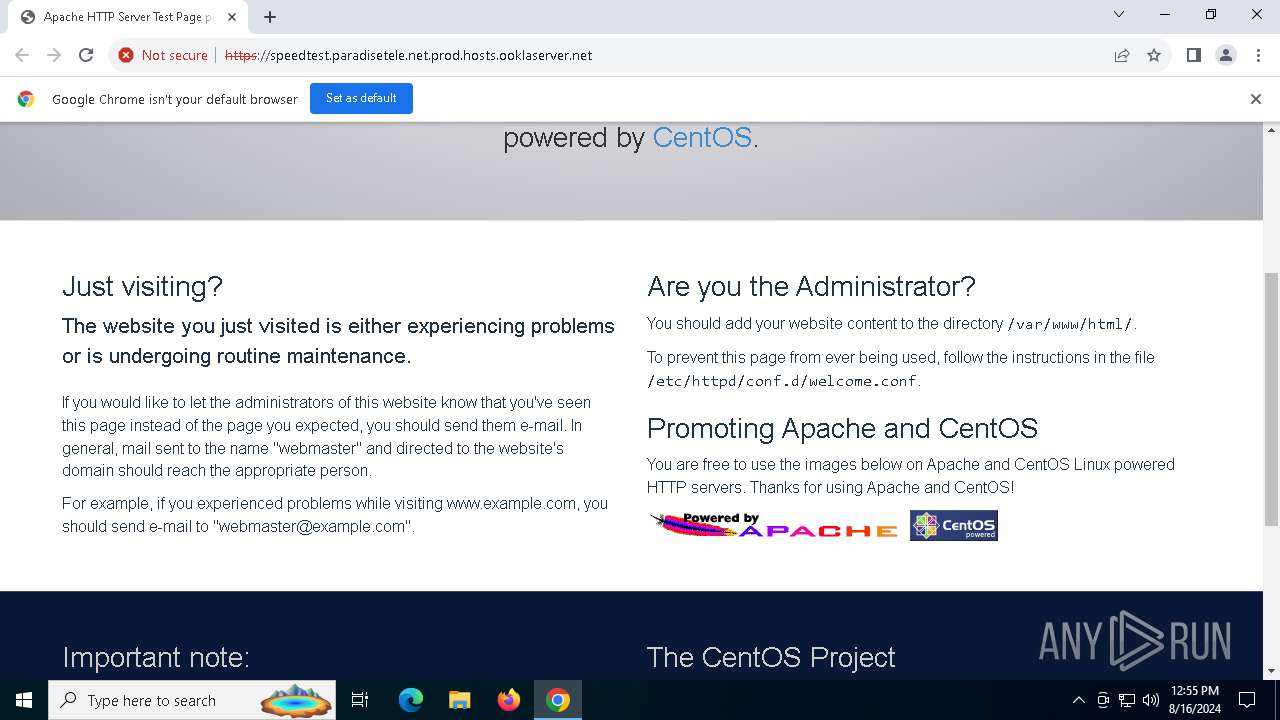Viewport: 1280px width, 720px height.
Task: Select the "Are you the Administrator?" heading
Action: pyautogui.click(x=811, y=287)
